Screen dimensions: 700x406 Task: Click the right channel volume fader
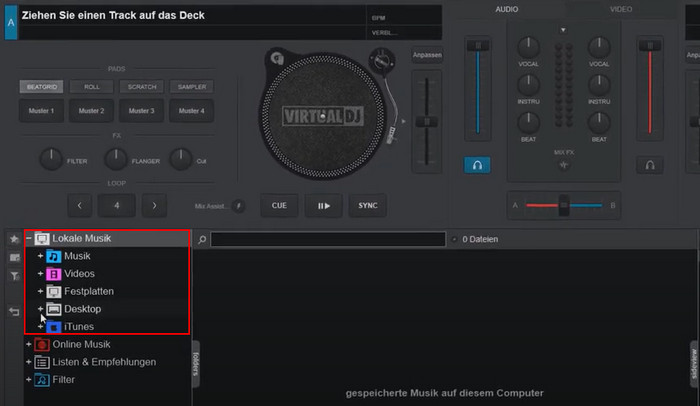coord(650,46)
